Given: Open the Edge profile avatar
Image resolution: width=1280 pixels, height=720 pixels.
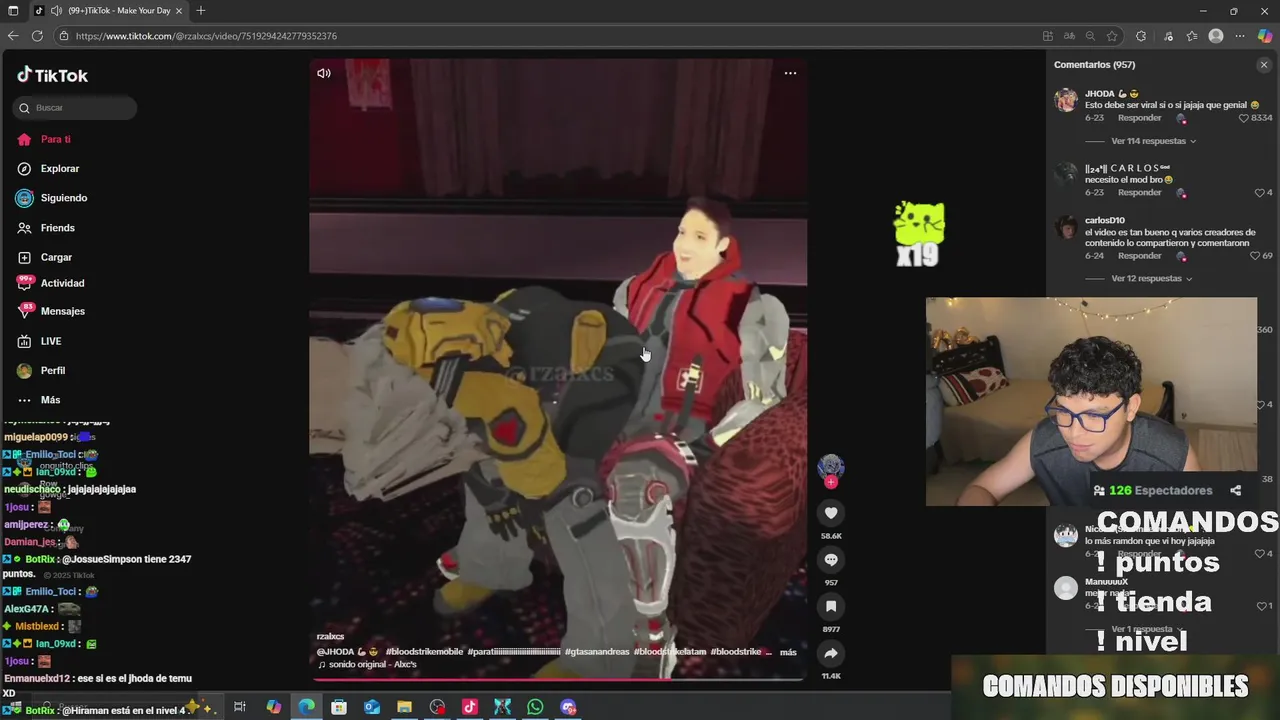Looking at the screenshot, I should pos(1216,36).
